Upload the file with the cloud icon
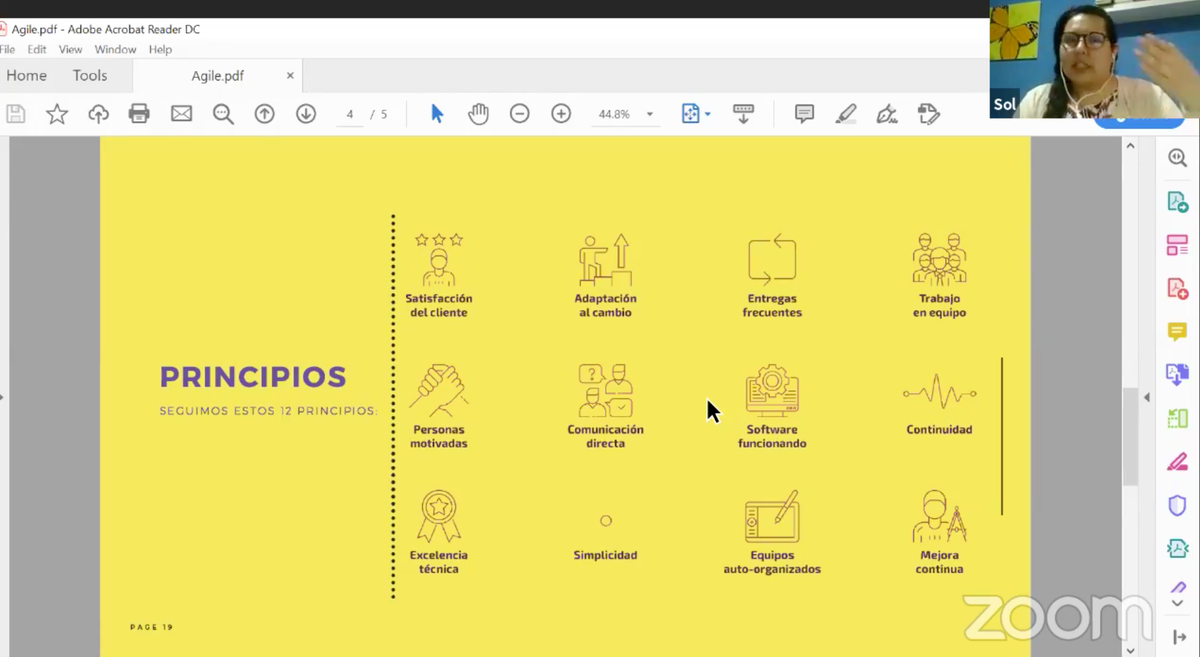Screen dimensions: 1200x657 tap(98, 114)
